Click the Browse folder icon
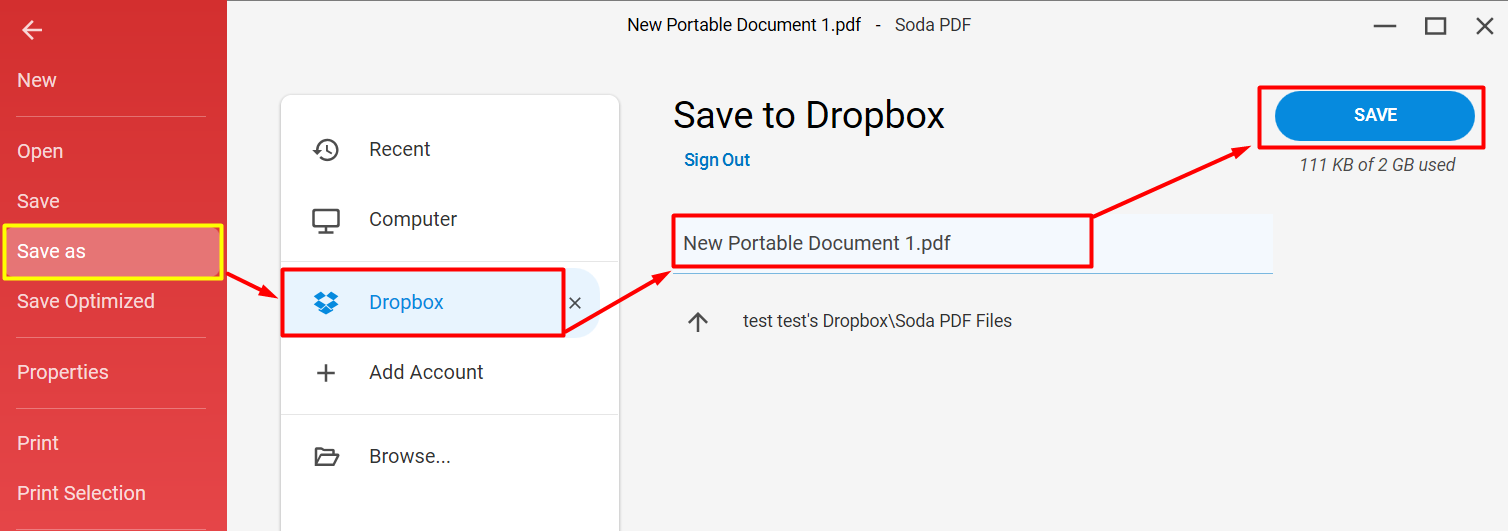Image resolution: width=1508 pixels, height=531 pixels. (x=326, y=457)
